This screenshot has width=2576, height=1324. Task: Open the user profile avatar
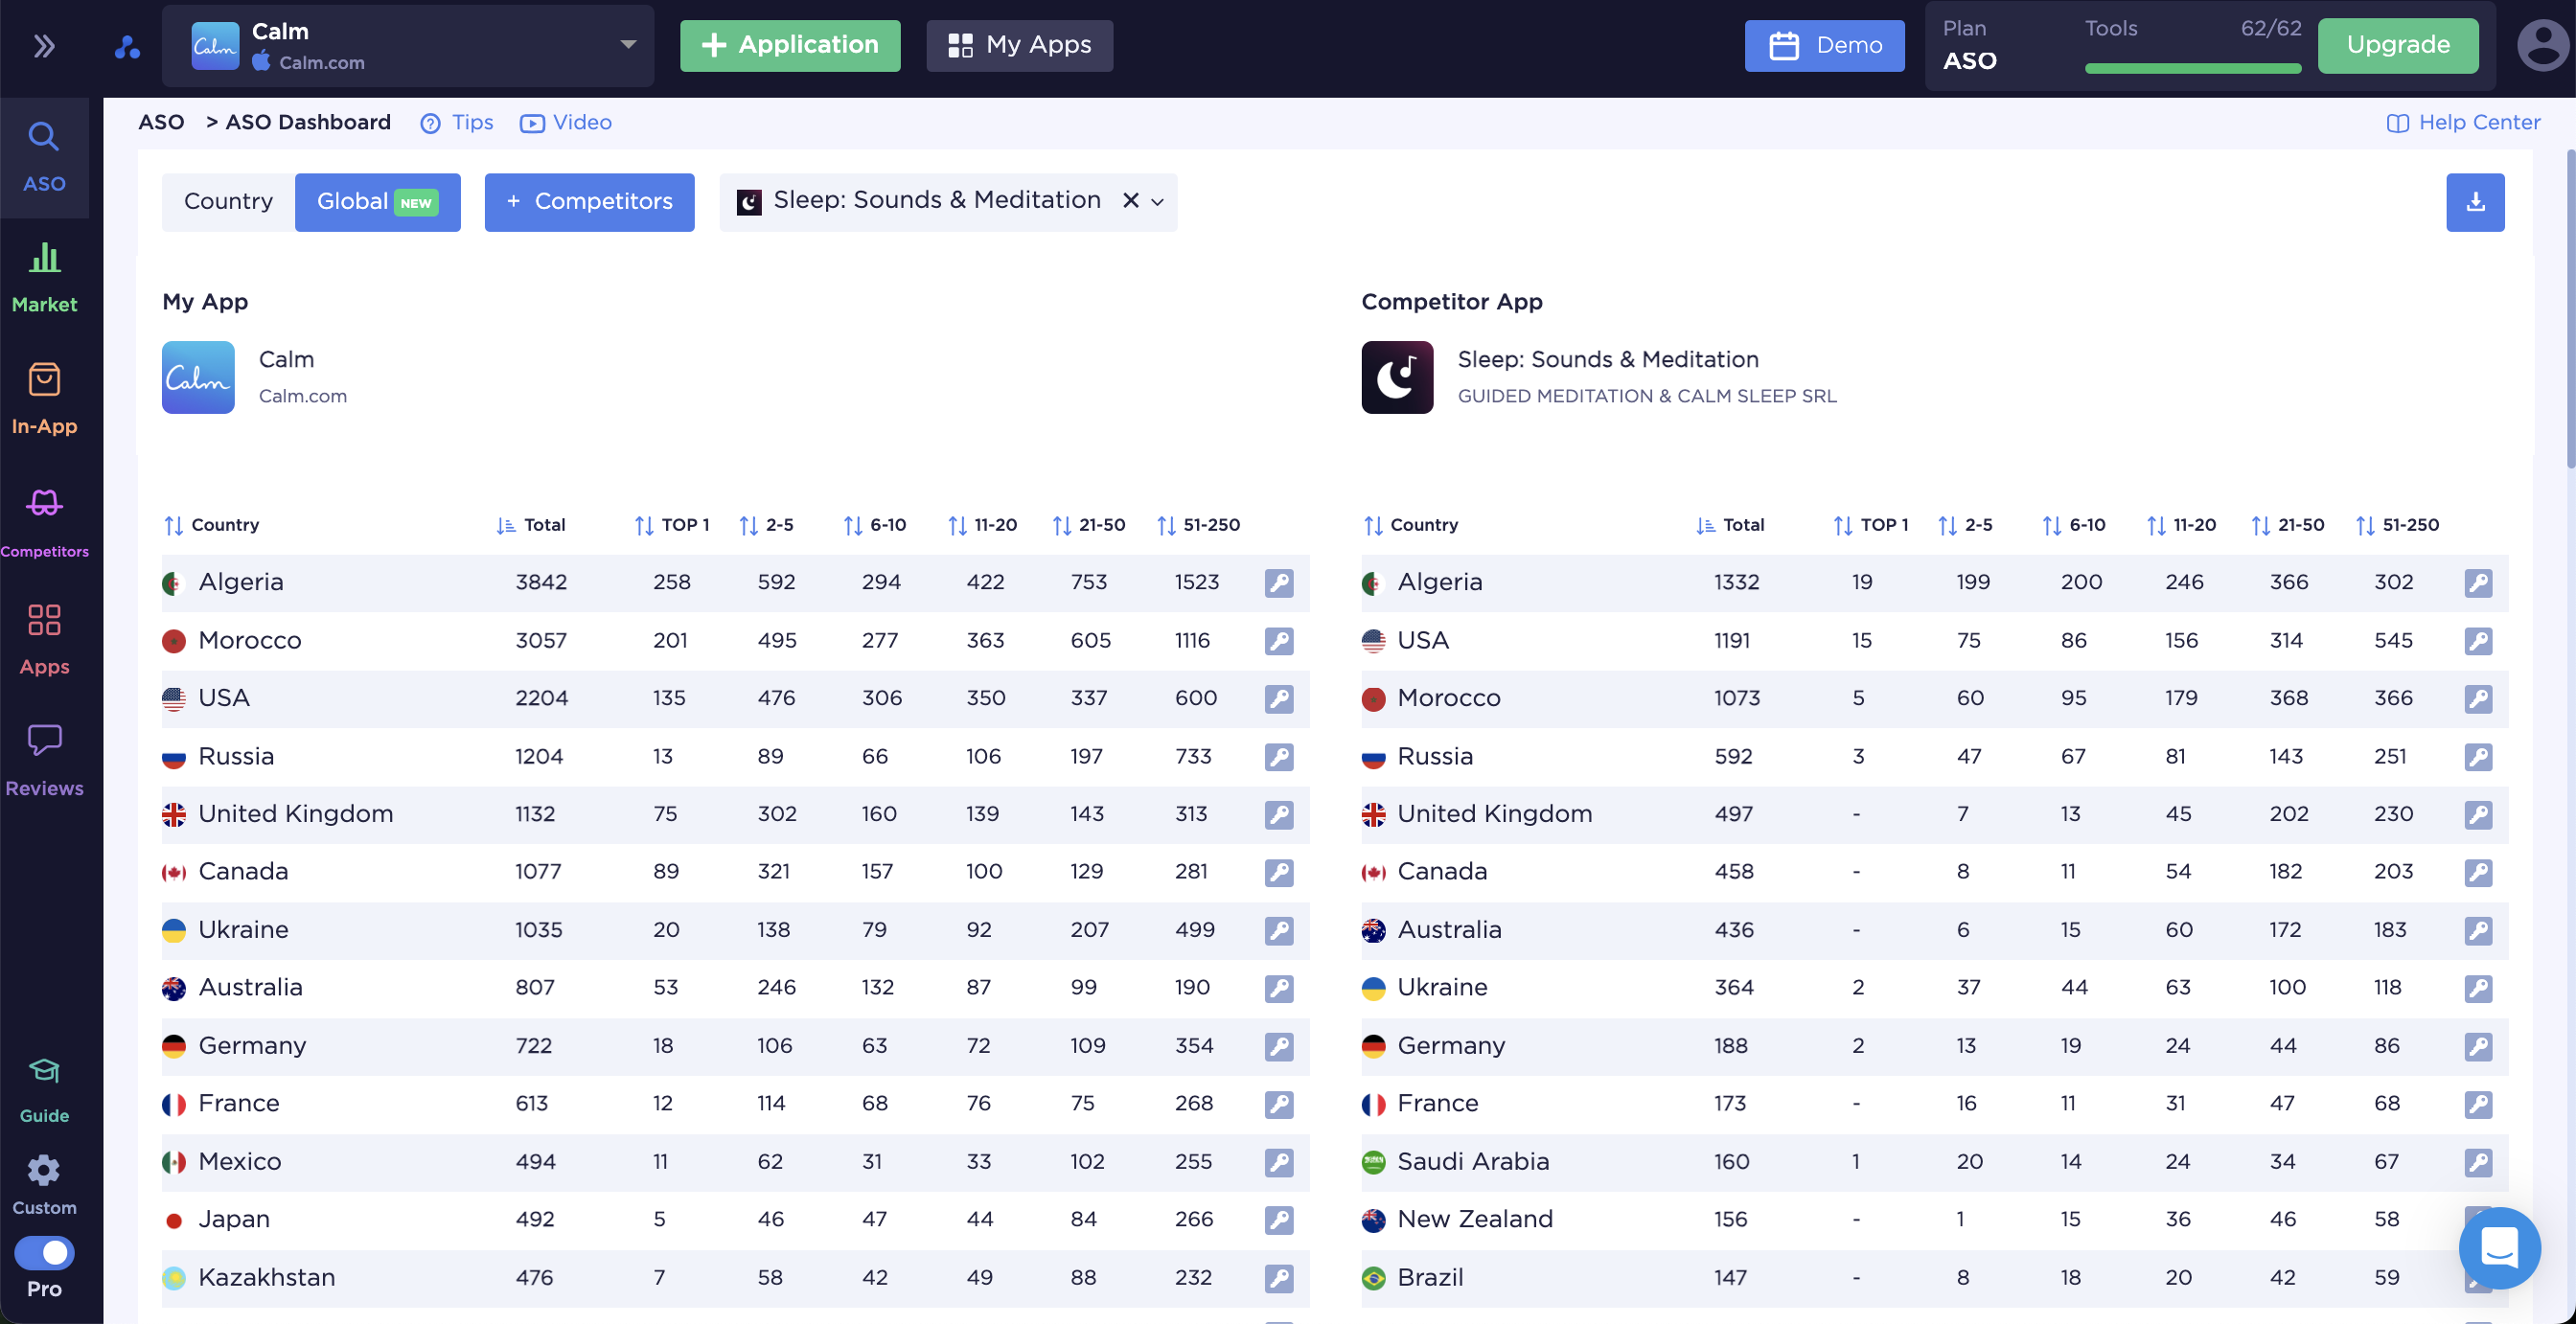2543,46
